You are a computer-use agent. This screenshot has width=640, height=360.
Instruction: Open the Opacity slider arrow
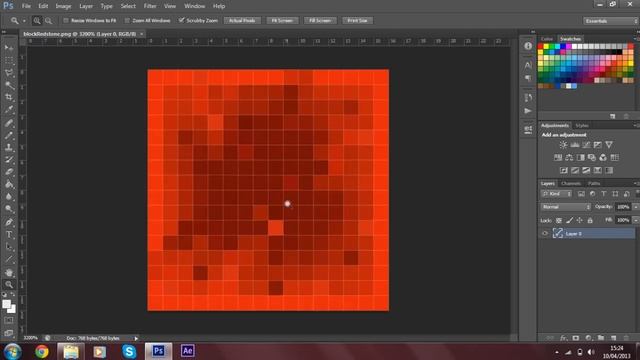636,207
